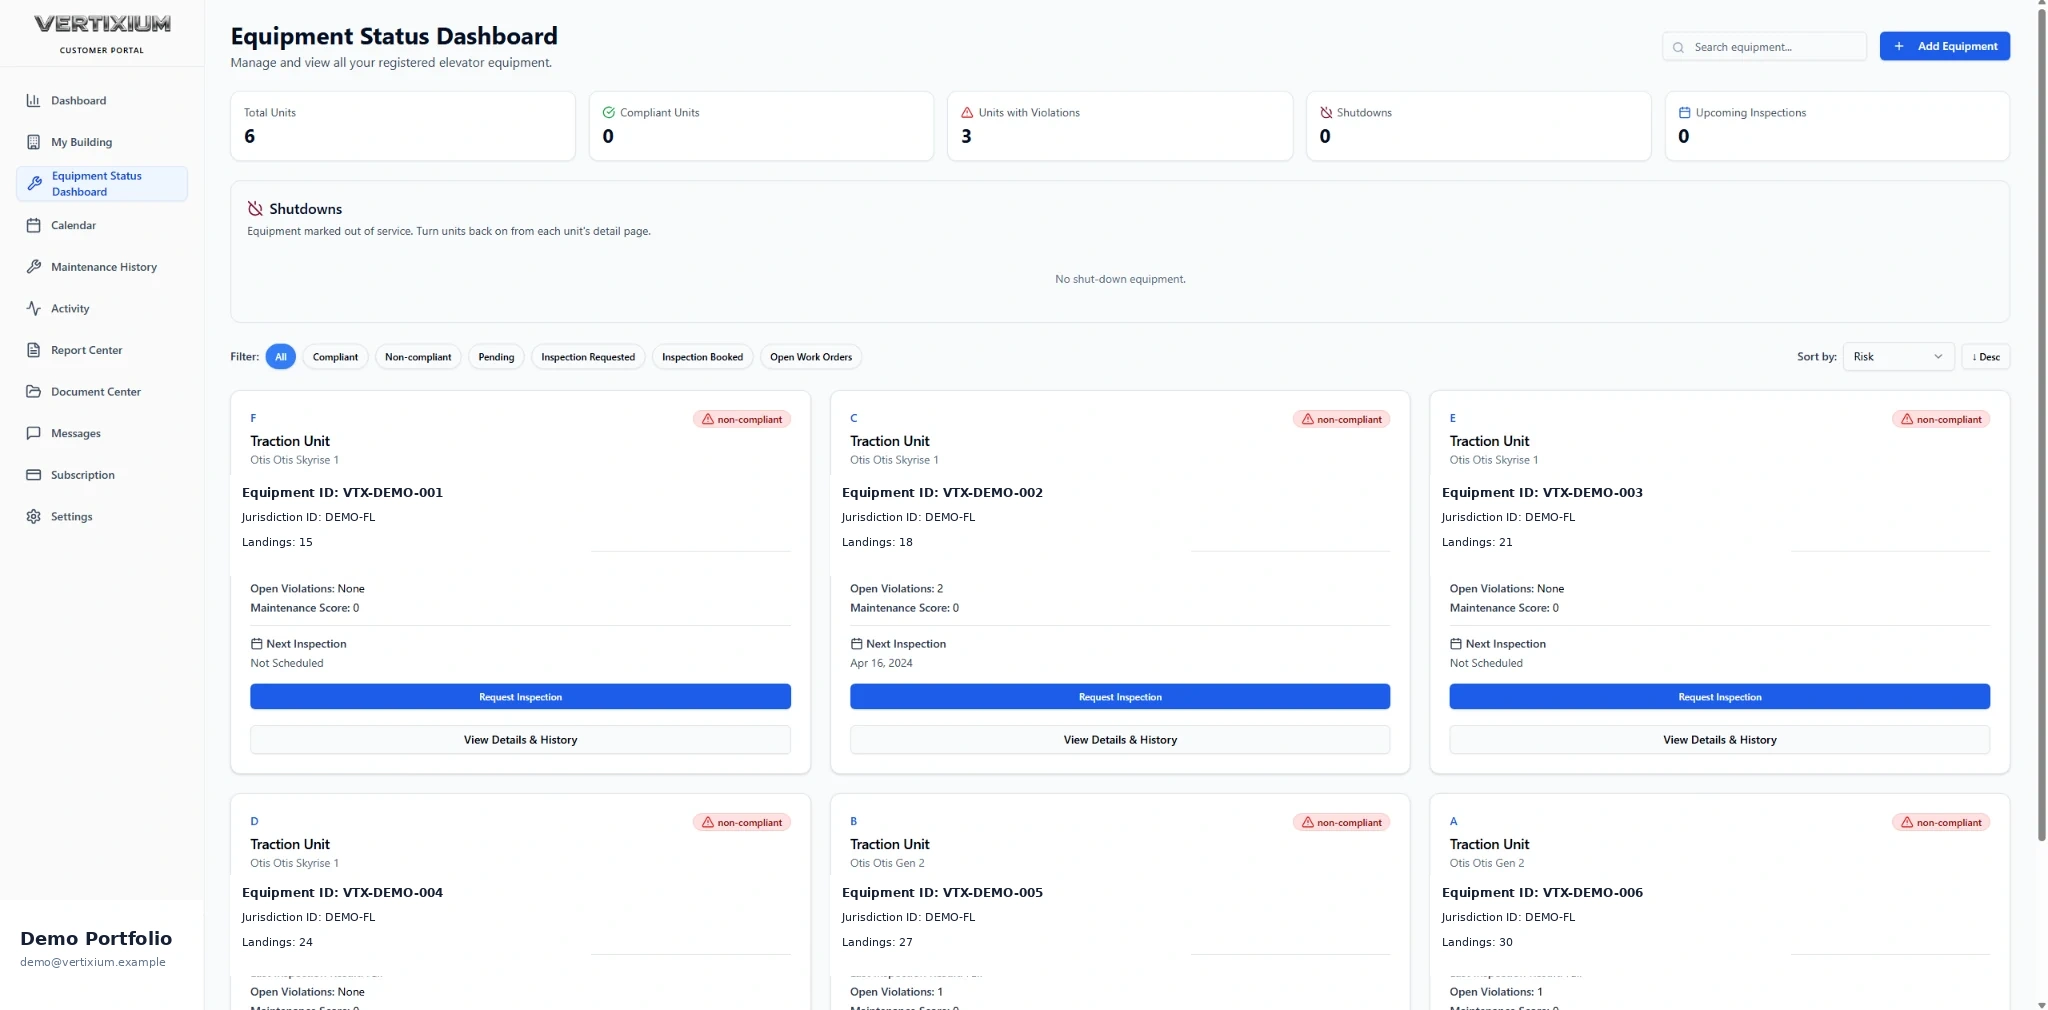Click 'Apr 16, 2024' next inspection date

point(881,663)
